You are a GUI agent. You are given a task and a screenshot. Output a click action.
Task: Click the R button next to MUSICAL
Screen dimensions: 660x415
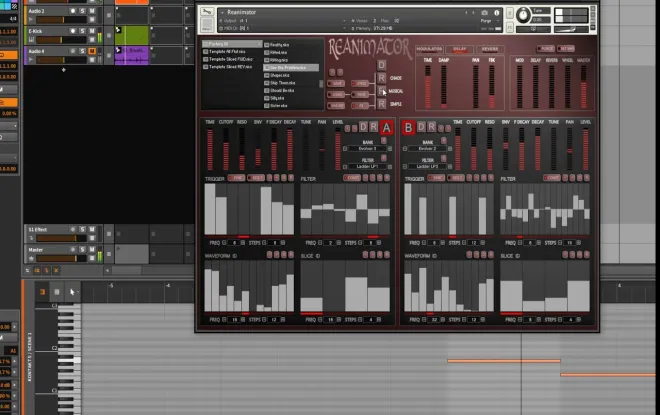(381, 91)
